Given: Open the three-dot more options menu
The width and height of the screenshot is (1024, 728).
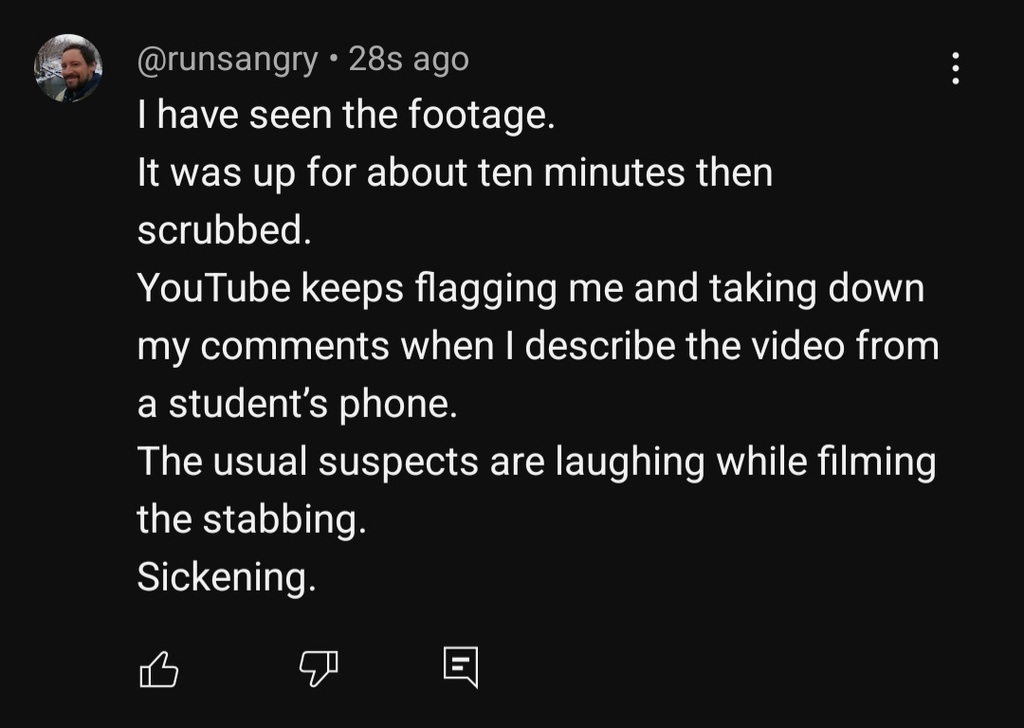Looking at the screenshot, I should click(955, 67).
